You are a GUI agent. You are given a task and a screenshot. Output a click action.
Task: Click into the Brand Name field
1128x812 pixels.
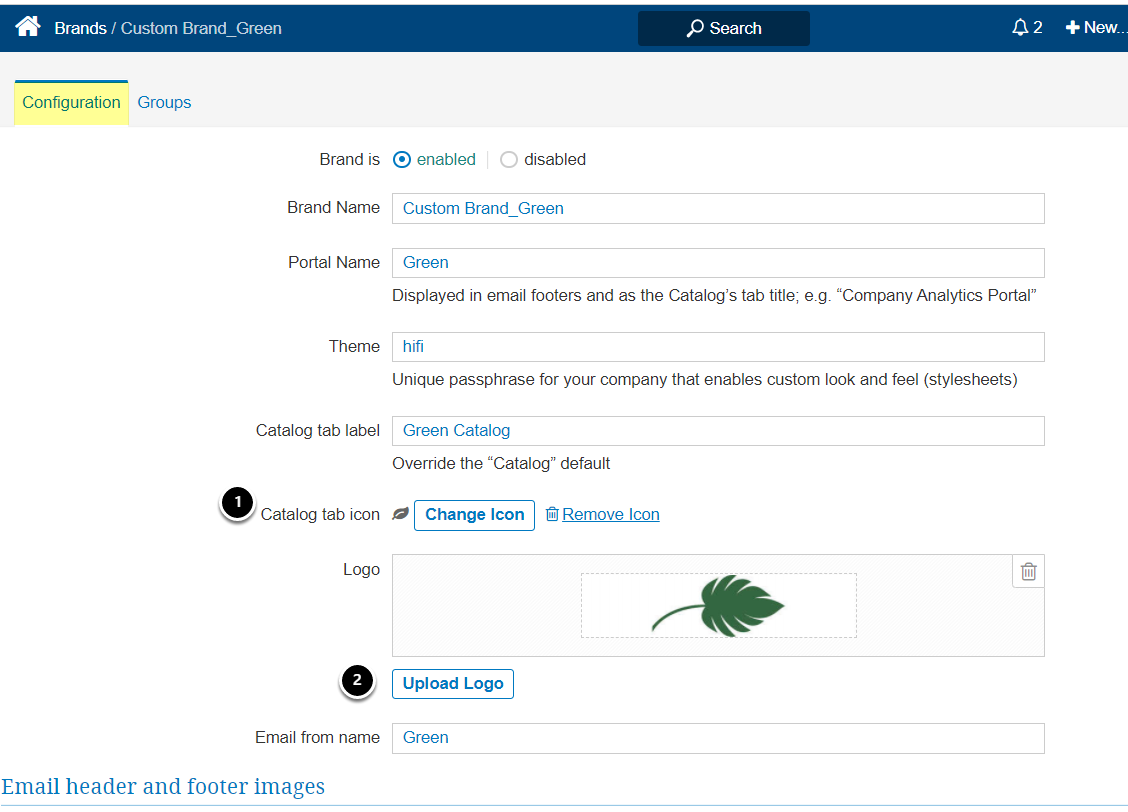click(718, 208)
